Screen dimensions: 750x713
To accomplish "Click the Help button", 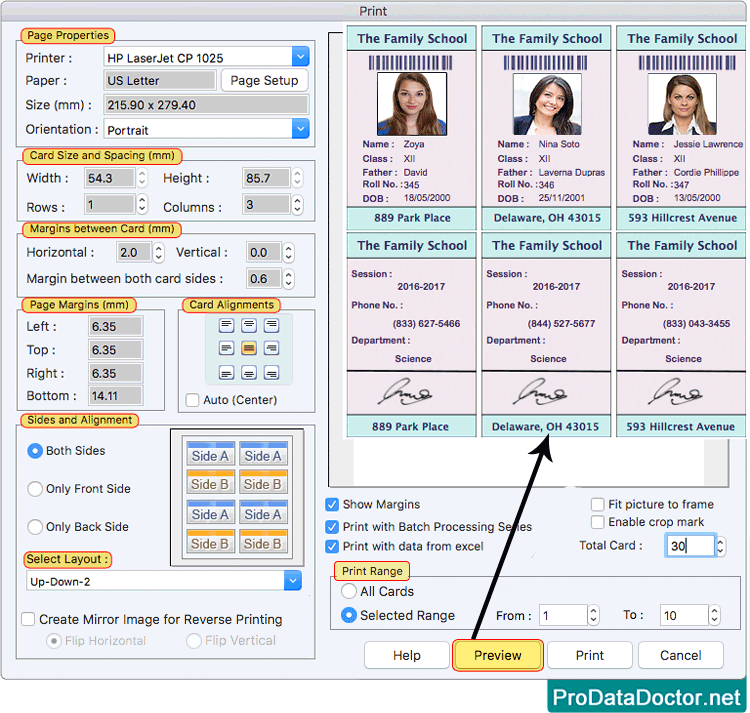I will click(407, 656).
